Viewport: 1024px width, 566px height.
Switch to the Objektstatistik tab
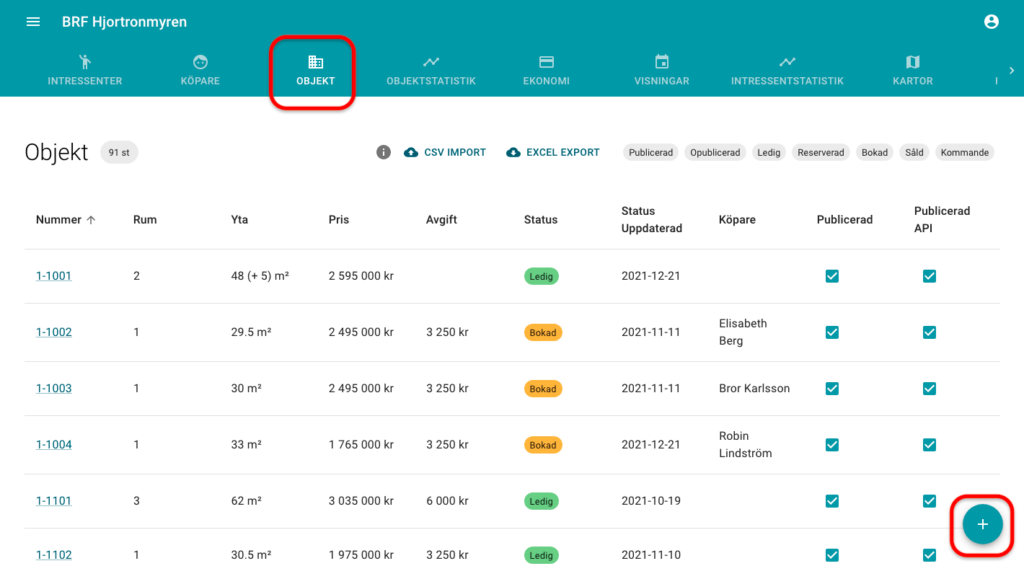tap(431, 70)
